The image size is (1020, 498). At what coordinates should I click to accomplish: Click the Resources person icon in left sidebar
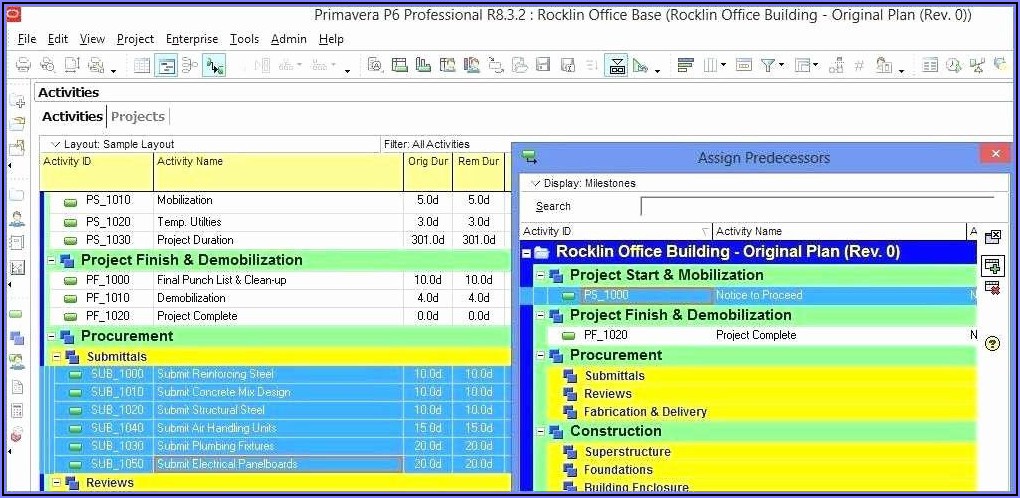pyautogui.click(x=17, y=219)
